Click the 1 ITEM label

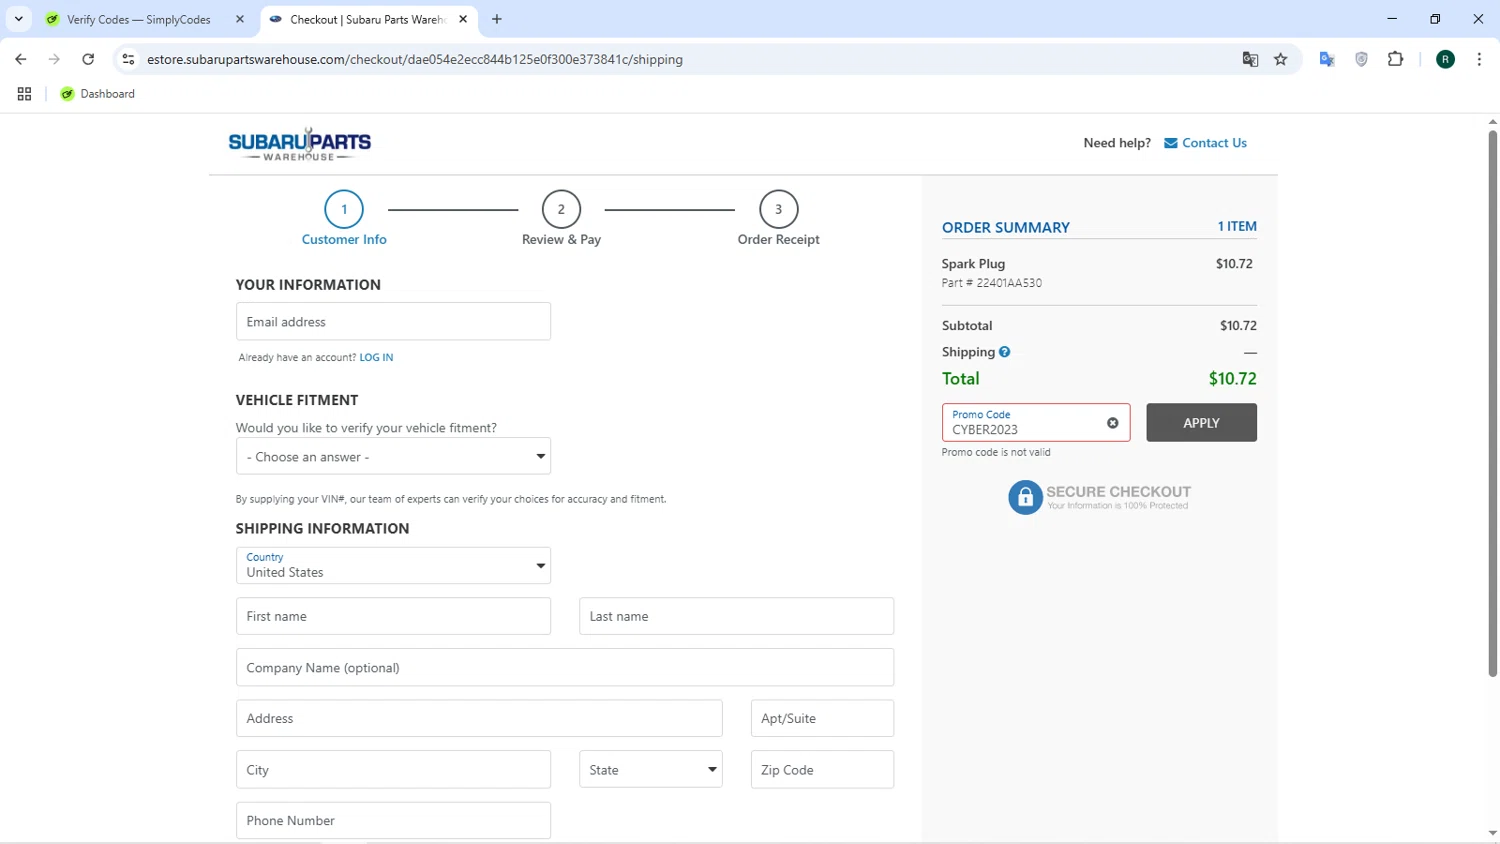1237,226
